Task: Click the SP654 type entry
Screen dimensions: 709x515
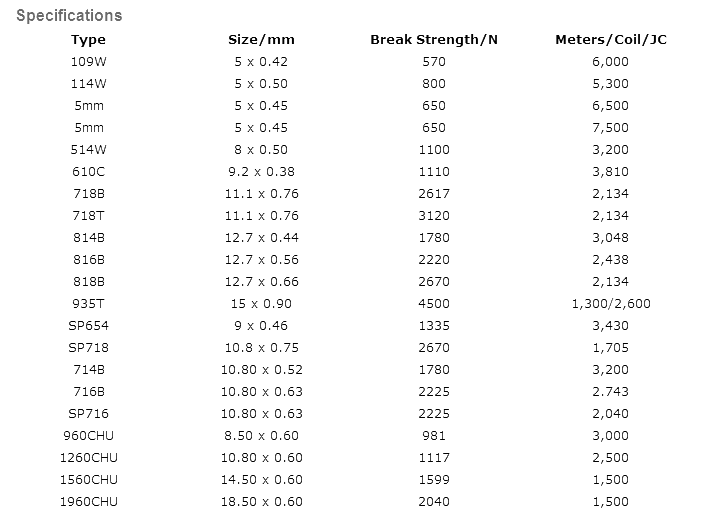Action: click(x=89, y=326)
